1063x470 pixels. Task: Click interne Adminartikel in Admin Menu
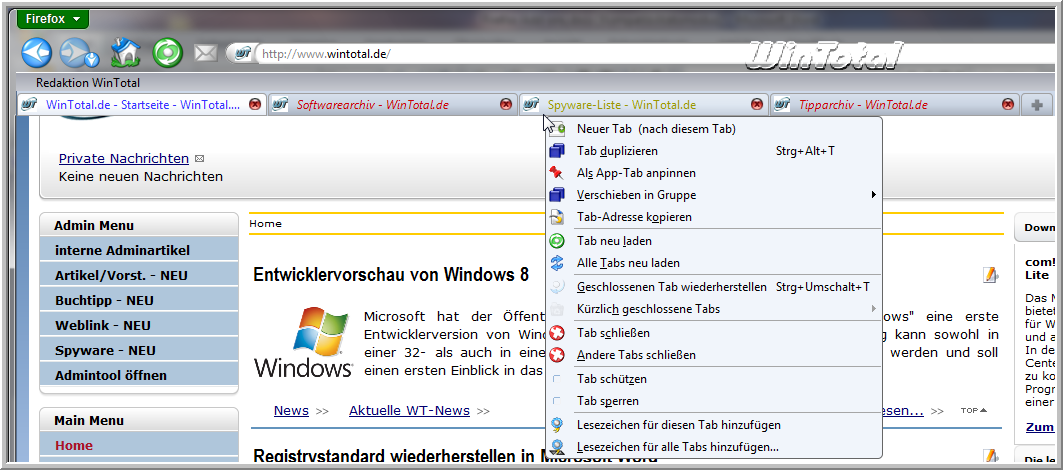139,250
